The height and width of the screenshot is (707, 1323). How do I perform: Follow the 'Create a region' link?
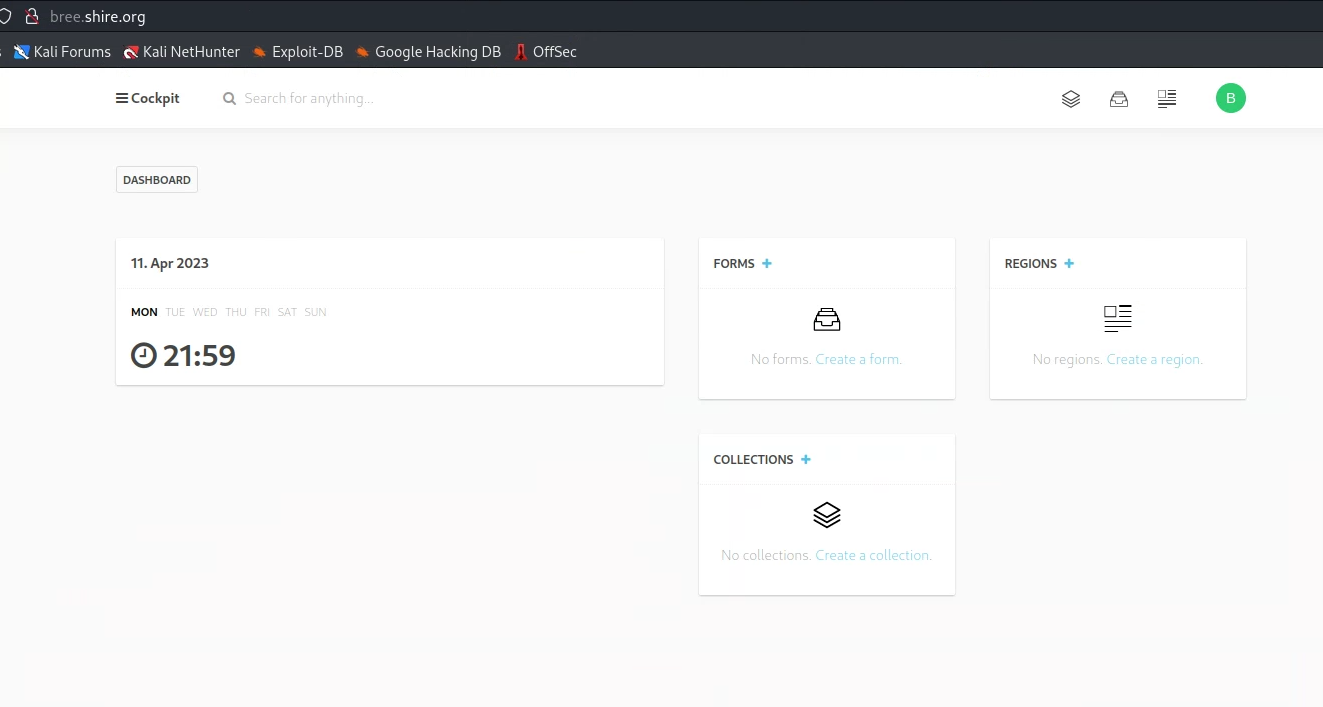coord(1154,359)
